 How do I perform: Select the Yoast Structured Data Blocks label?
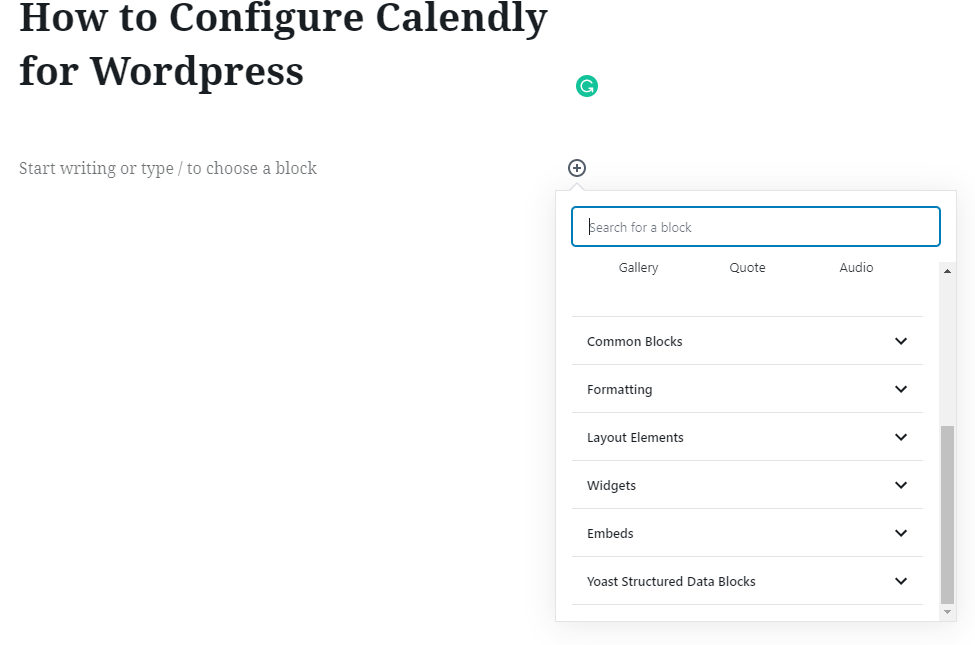(671, 582)
